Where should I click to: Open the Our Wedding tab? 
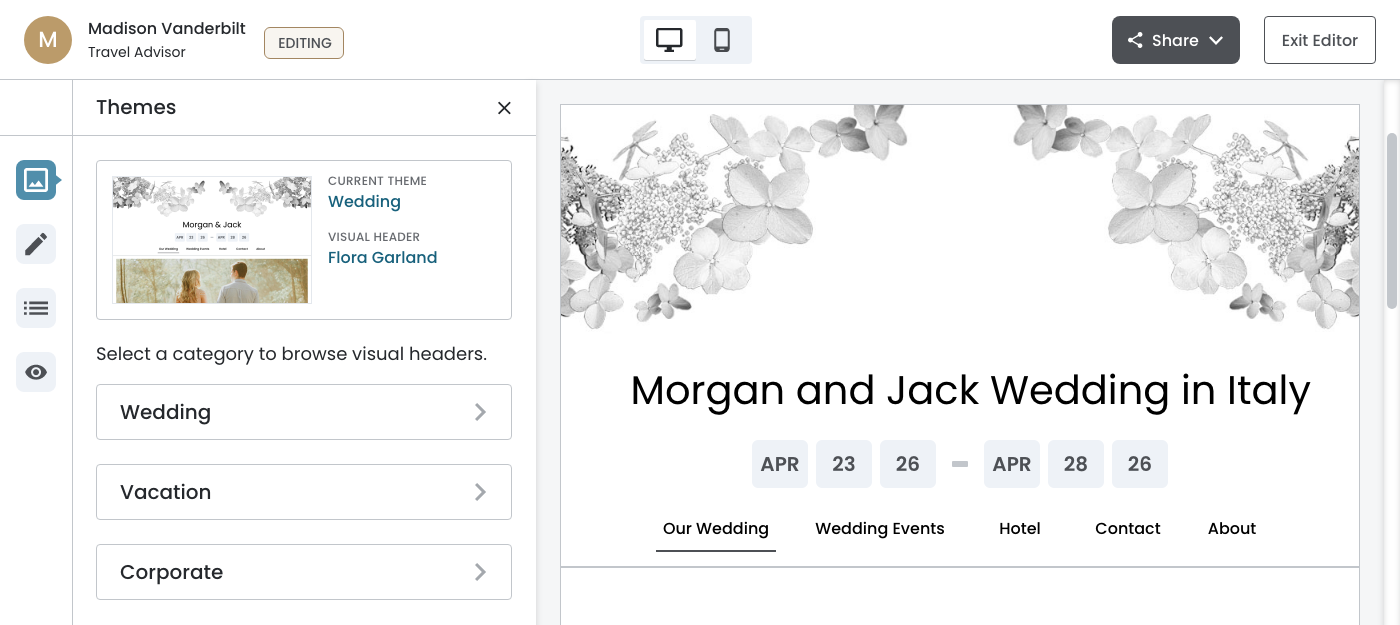716,529
